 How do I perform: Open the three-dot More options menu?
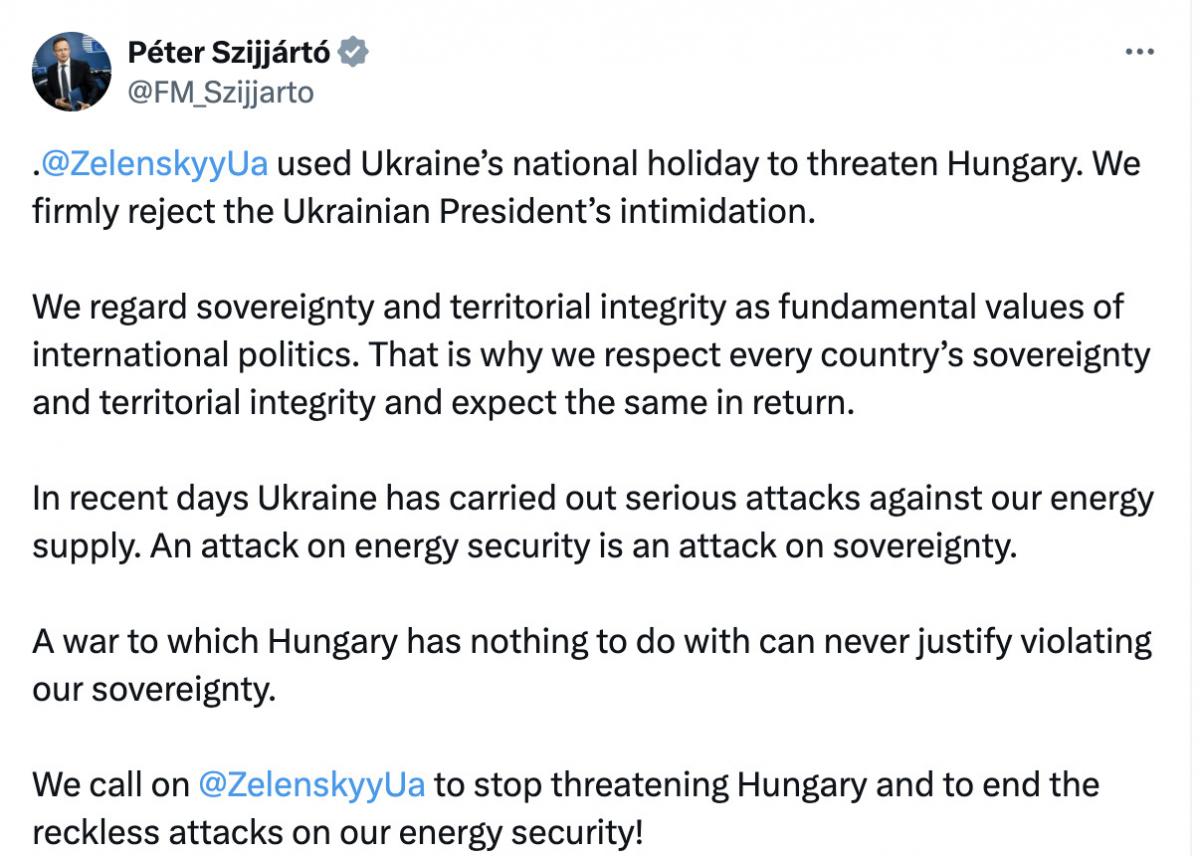1141,51
